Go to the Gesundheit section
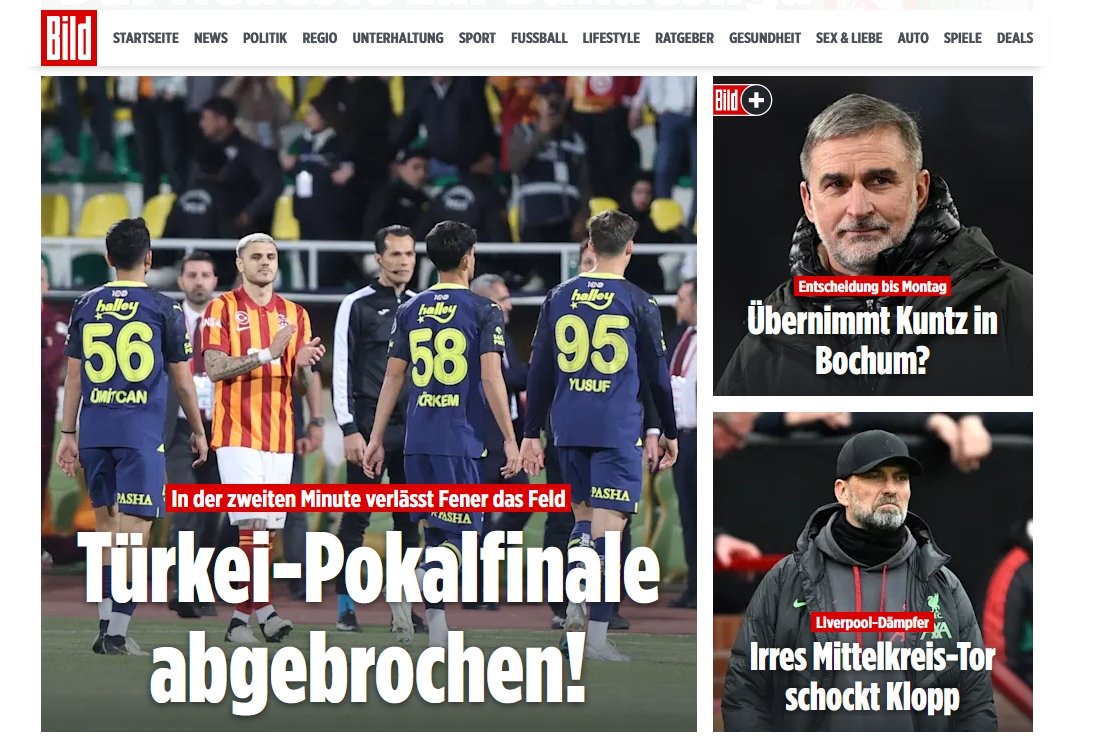Screen dimensions: 1118x747 click(x=765, y=38)
